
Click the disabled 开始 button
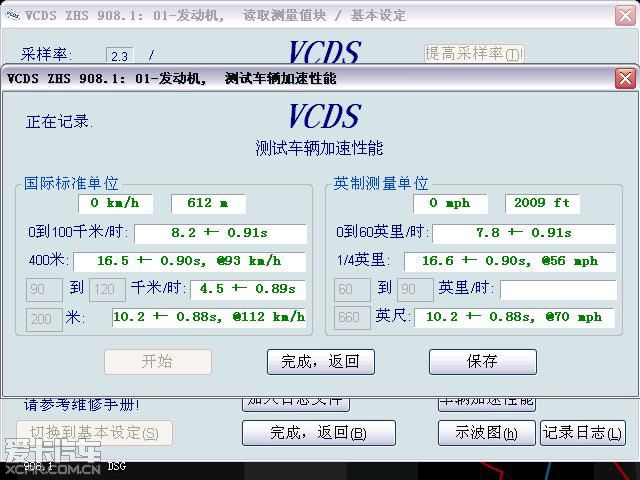point(158,362)
